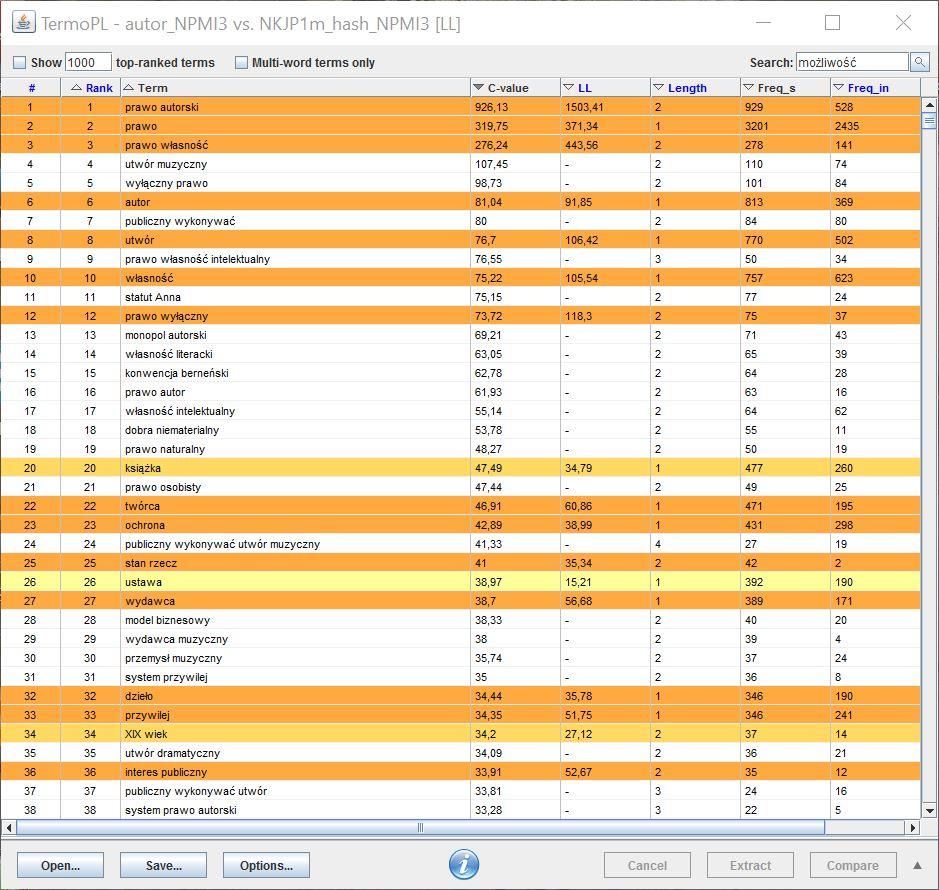The width and height of the screenshot is (939, 890).
Task: Select the term row 'przemysł muzyczny'
Action: pyautogui.click(x=461, y=658)
